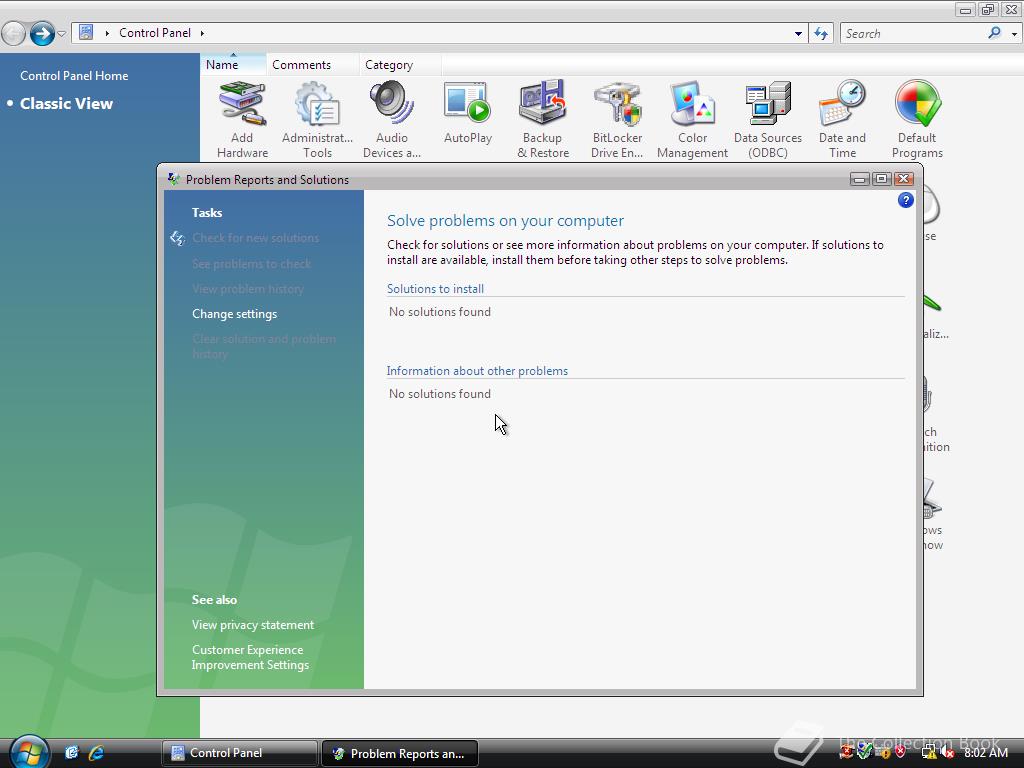Sort by the Category column header
Viewport: 1024px width, 768px height.
[400, 65]
